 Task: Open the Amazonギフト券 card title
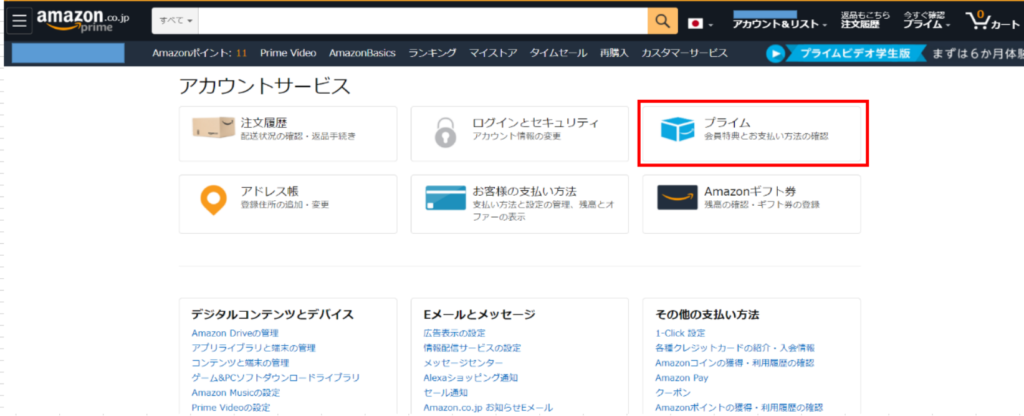pyautogui.click(x=750, y=191)
